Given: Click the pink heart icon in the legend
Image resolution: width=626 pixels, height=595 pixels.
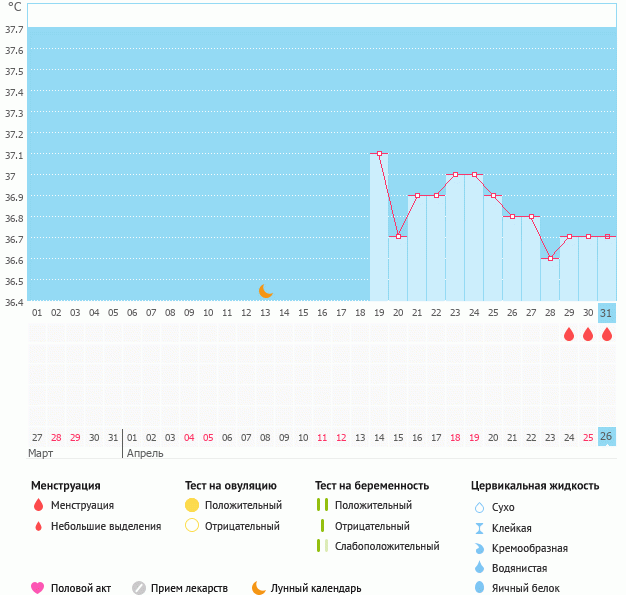Looking at the screenshot, I should (x=38, y=588).
